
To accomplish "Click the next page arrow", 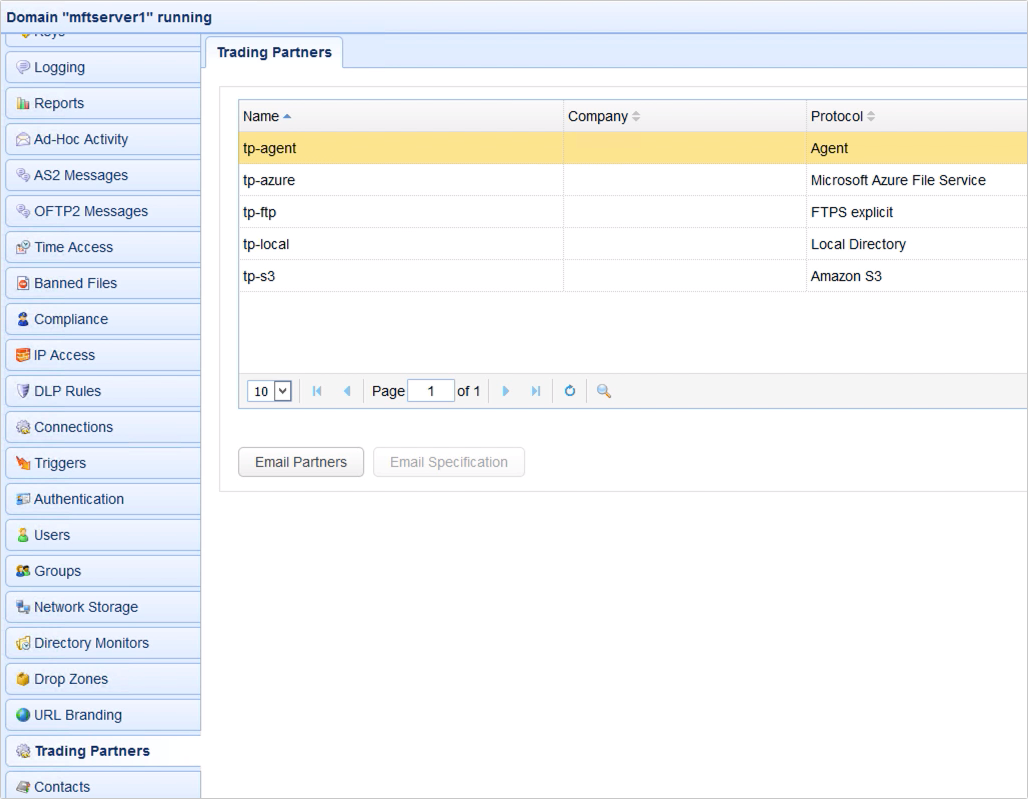I will click(506, 391).
